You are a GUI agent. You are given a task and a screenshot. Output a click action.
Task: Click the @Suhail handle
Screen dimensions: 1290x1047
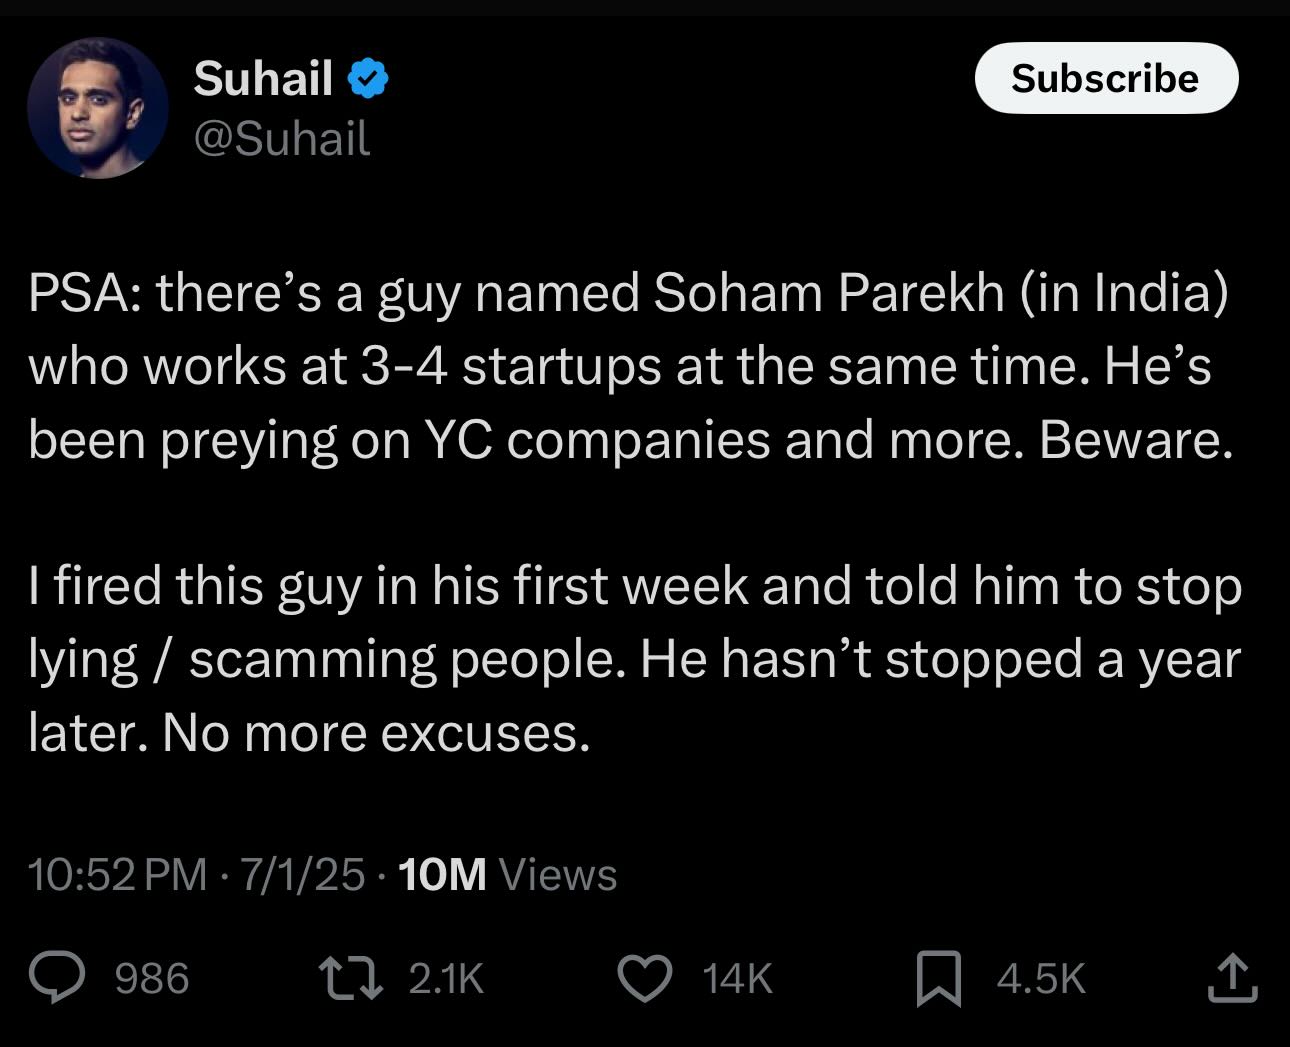coord(281,138)
